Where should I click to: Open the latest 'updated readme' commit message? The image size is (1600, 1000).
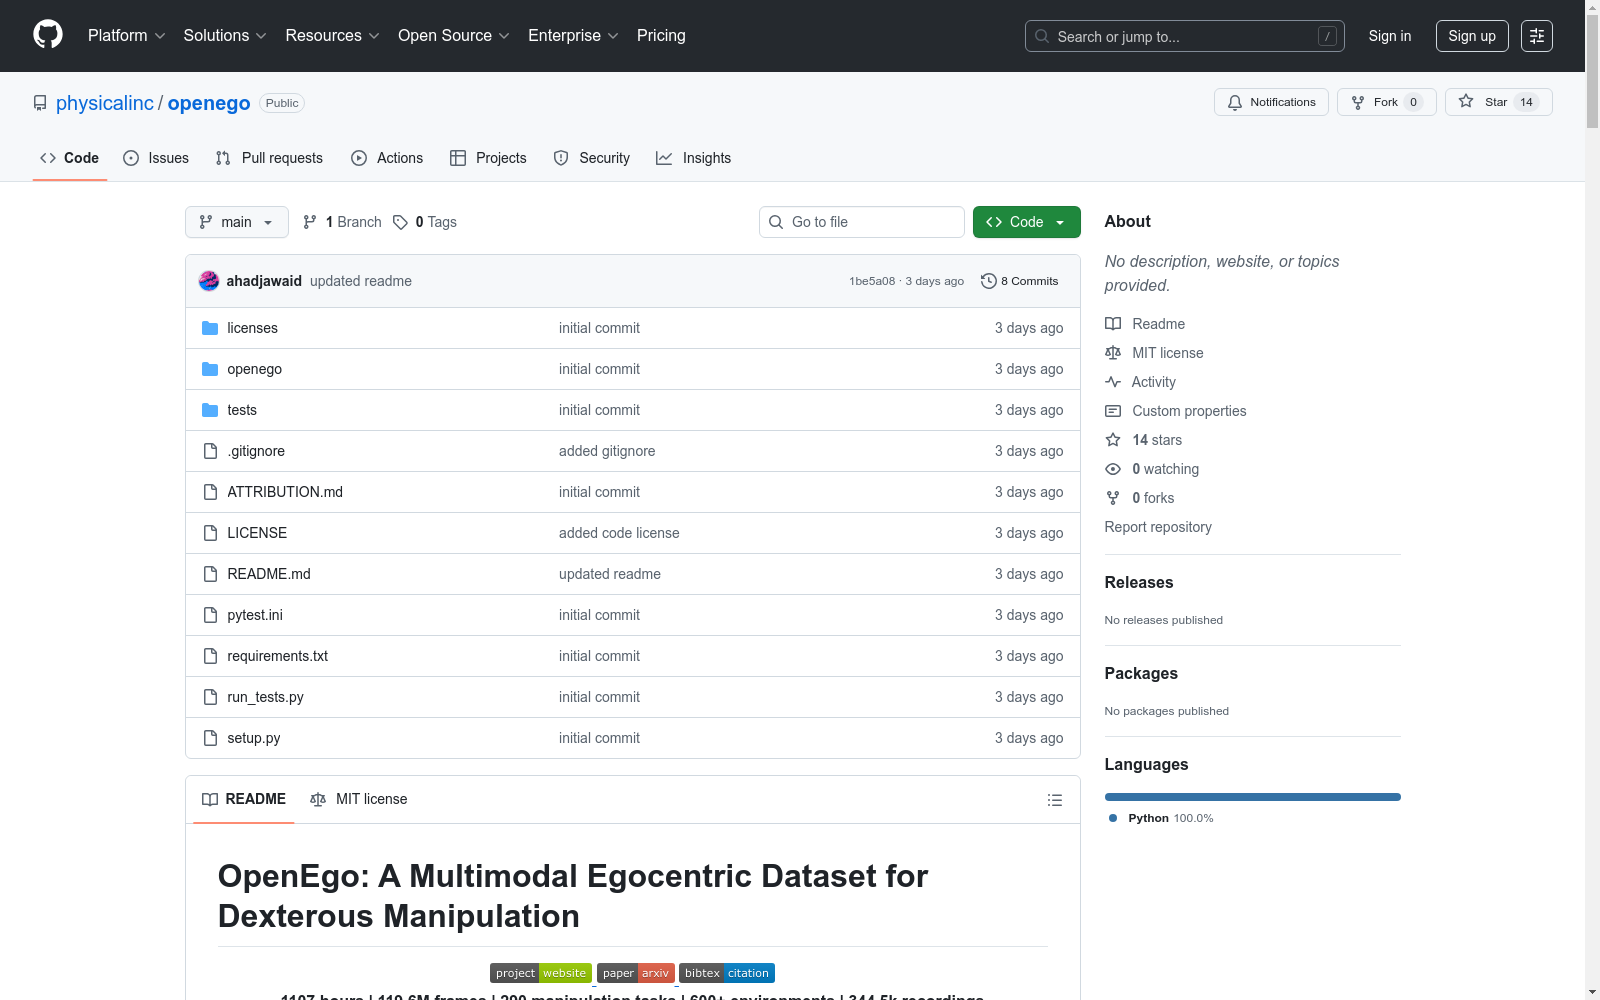tap(361, 281)
